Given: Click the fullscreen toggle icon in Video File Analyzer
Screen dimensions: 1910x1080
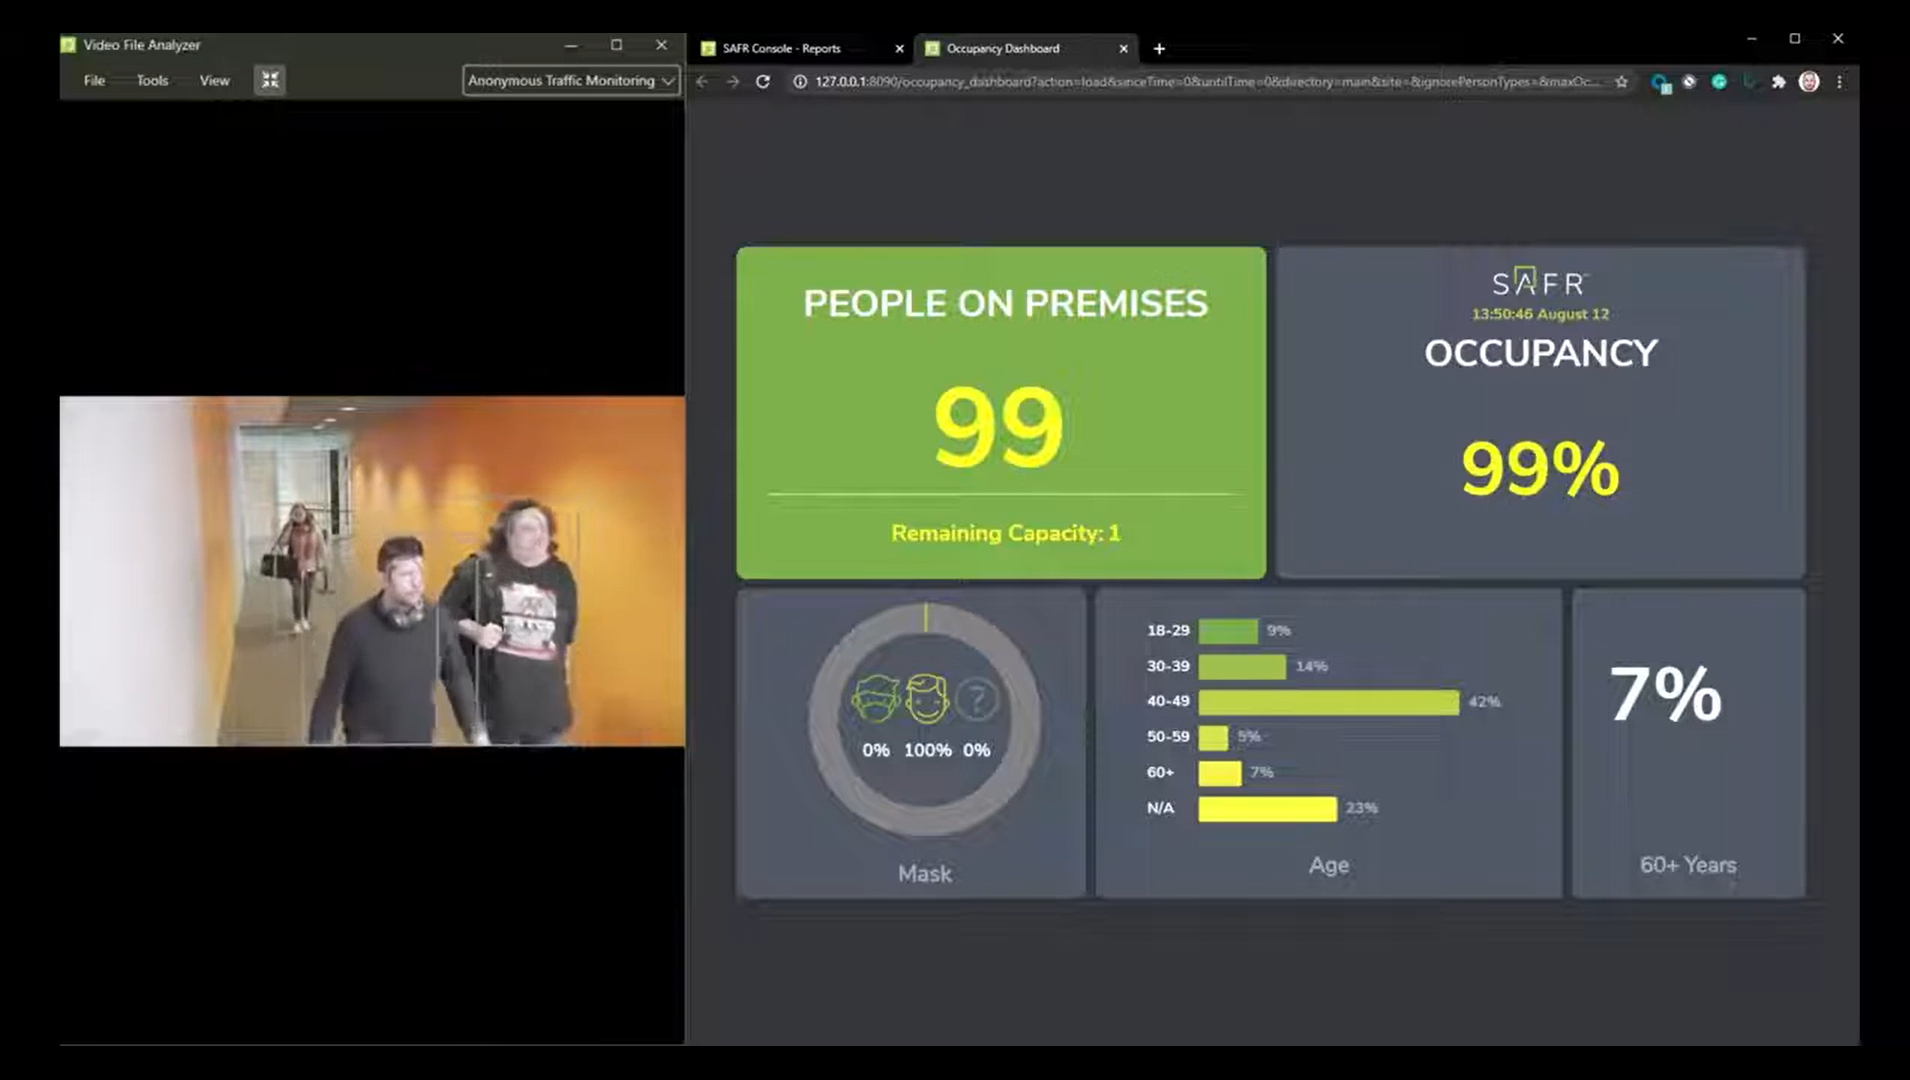Looking at the screenshot, I should (270, 80).
